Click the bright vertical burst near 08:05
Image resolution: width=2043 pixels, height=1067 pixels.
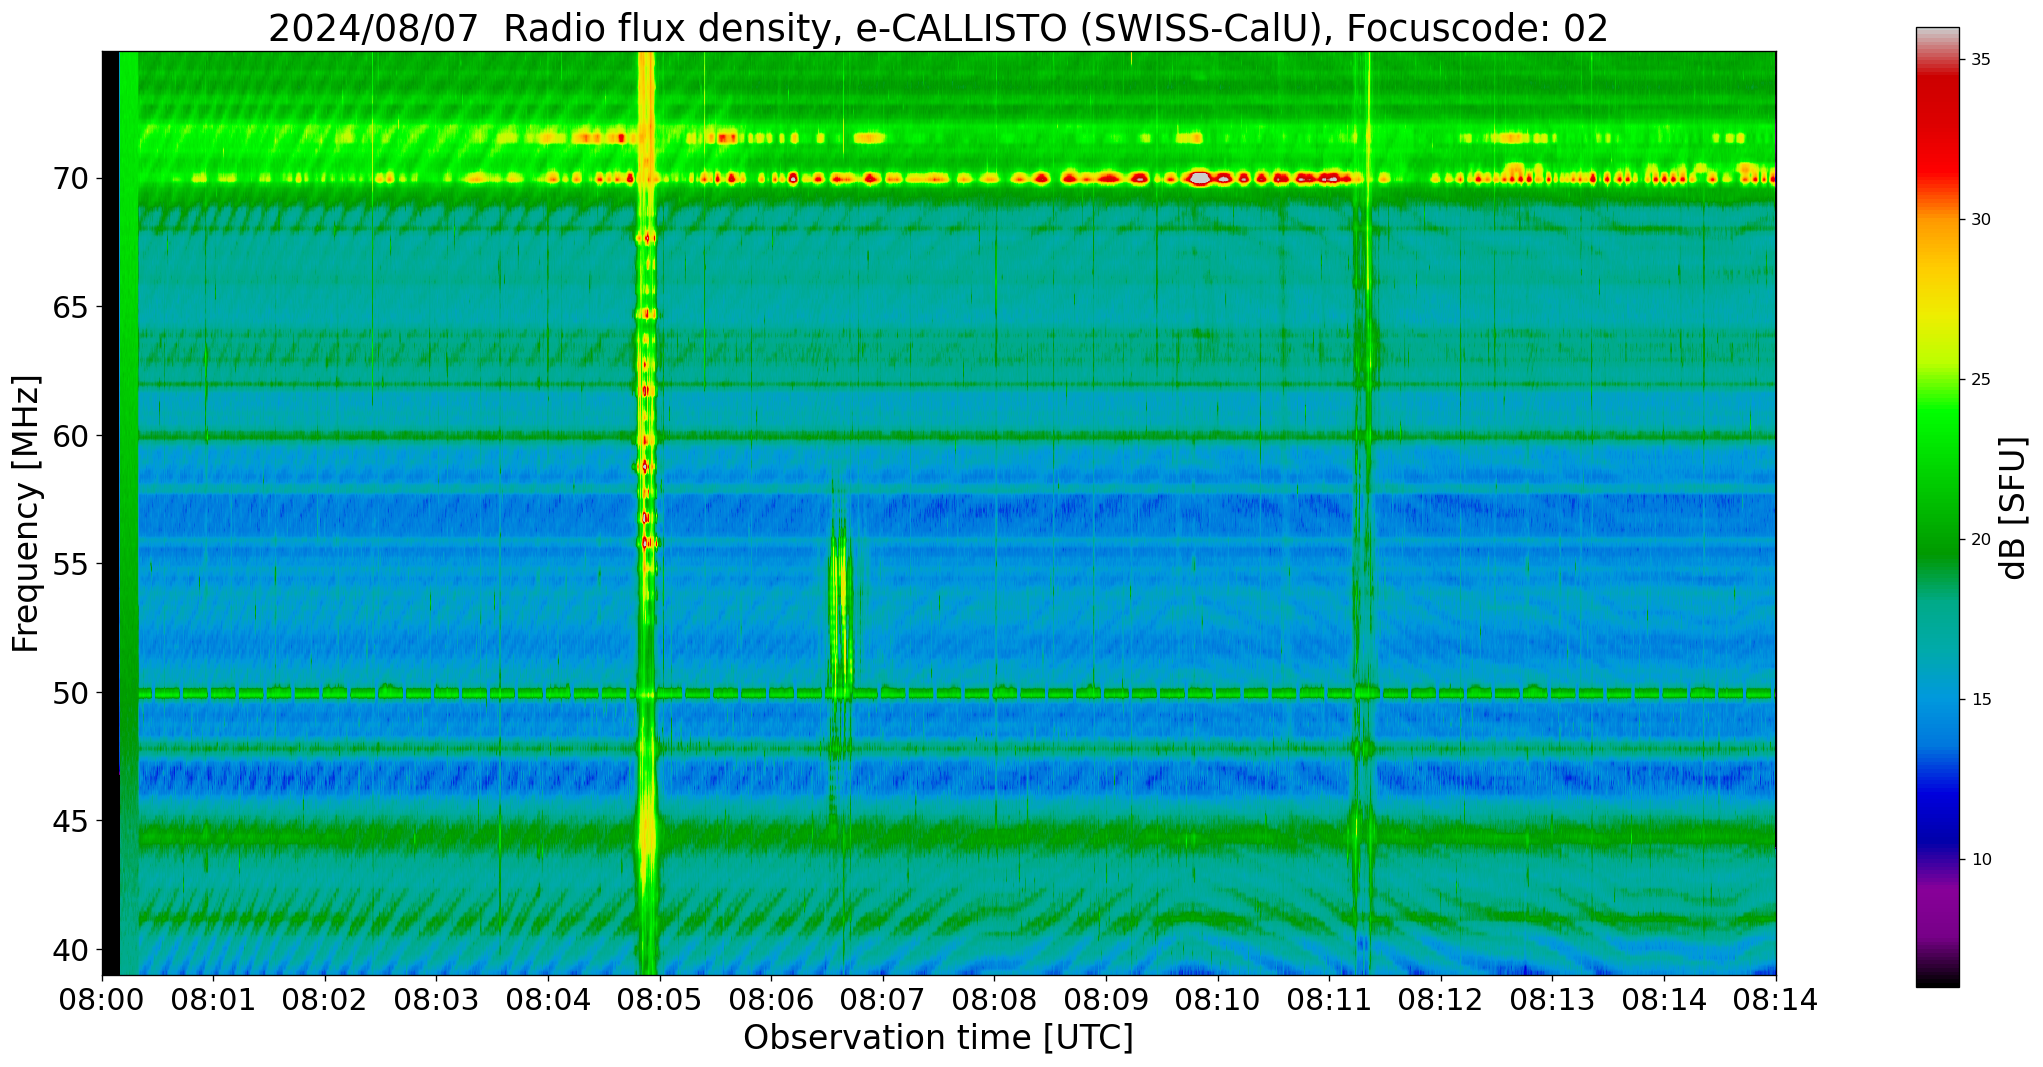click(646, 513)
